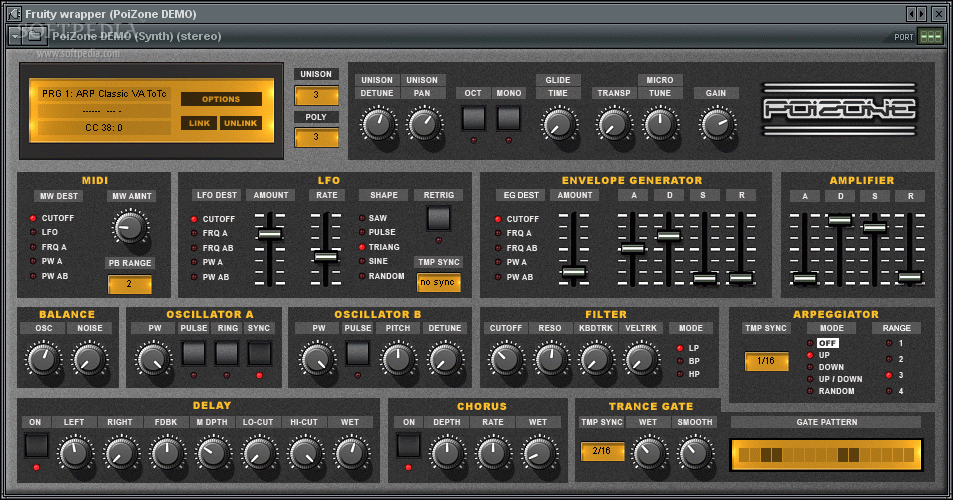This screenshot has height=500, width=953.
Task: Click the Delay Hi-Cut knob
Action: [304, 453]
